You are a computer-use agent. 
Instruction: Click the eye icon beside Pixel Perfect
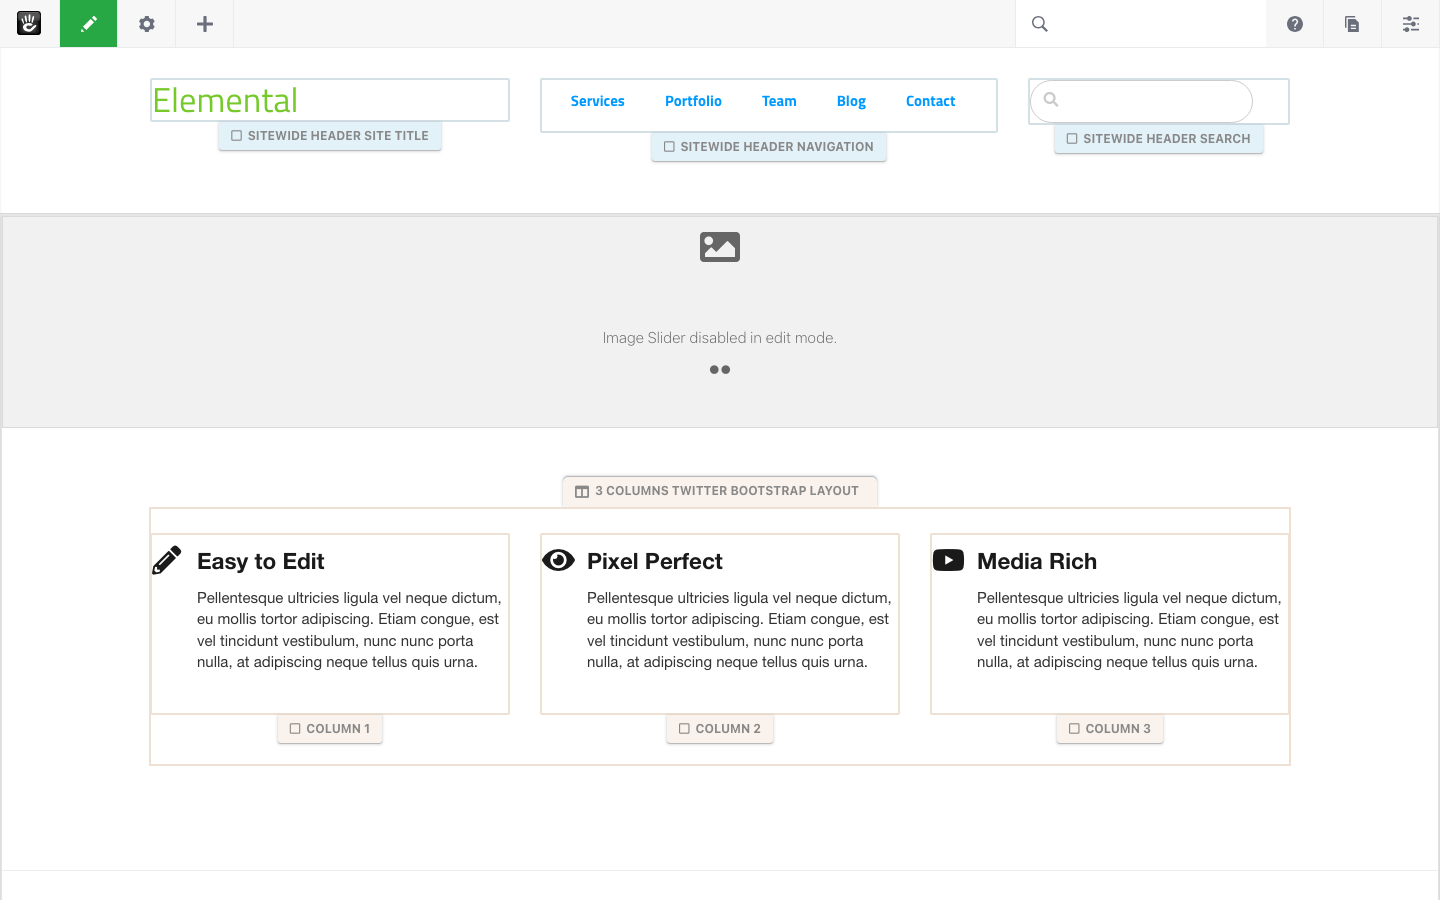pos(558,560)
